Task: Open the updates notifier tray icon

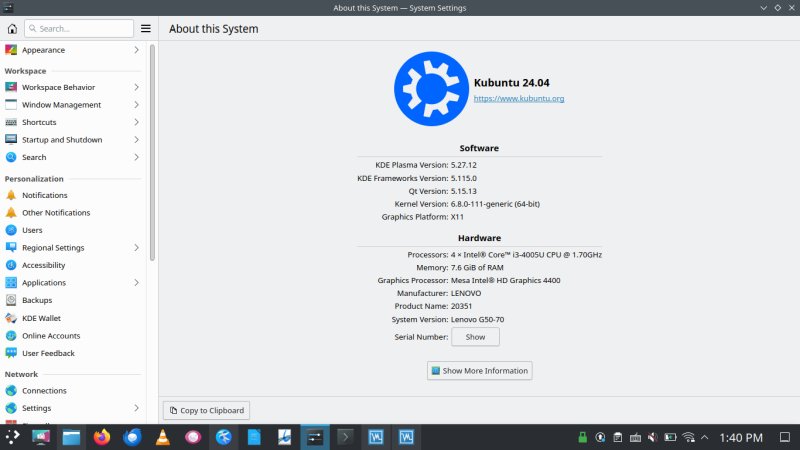Action: tap(601, 437)
